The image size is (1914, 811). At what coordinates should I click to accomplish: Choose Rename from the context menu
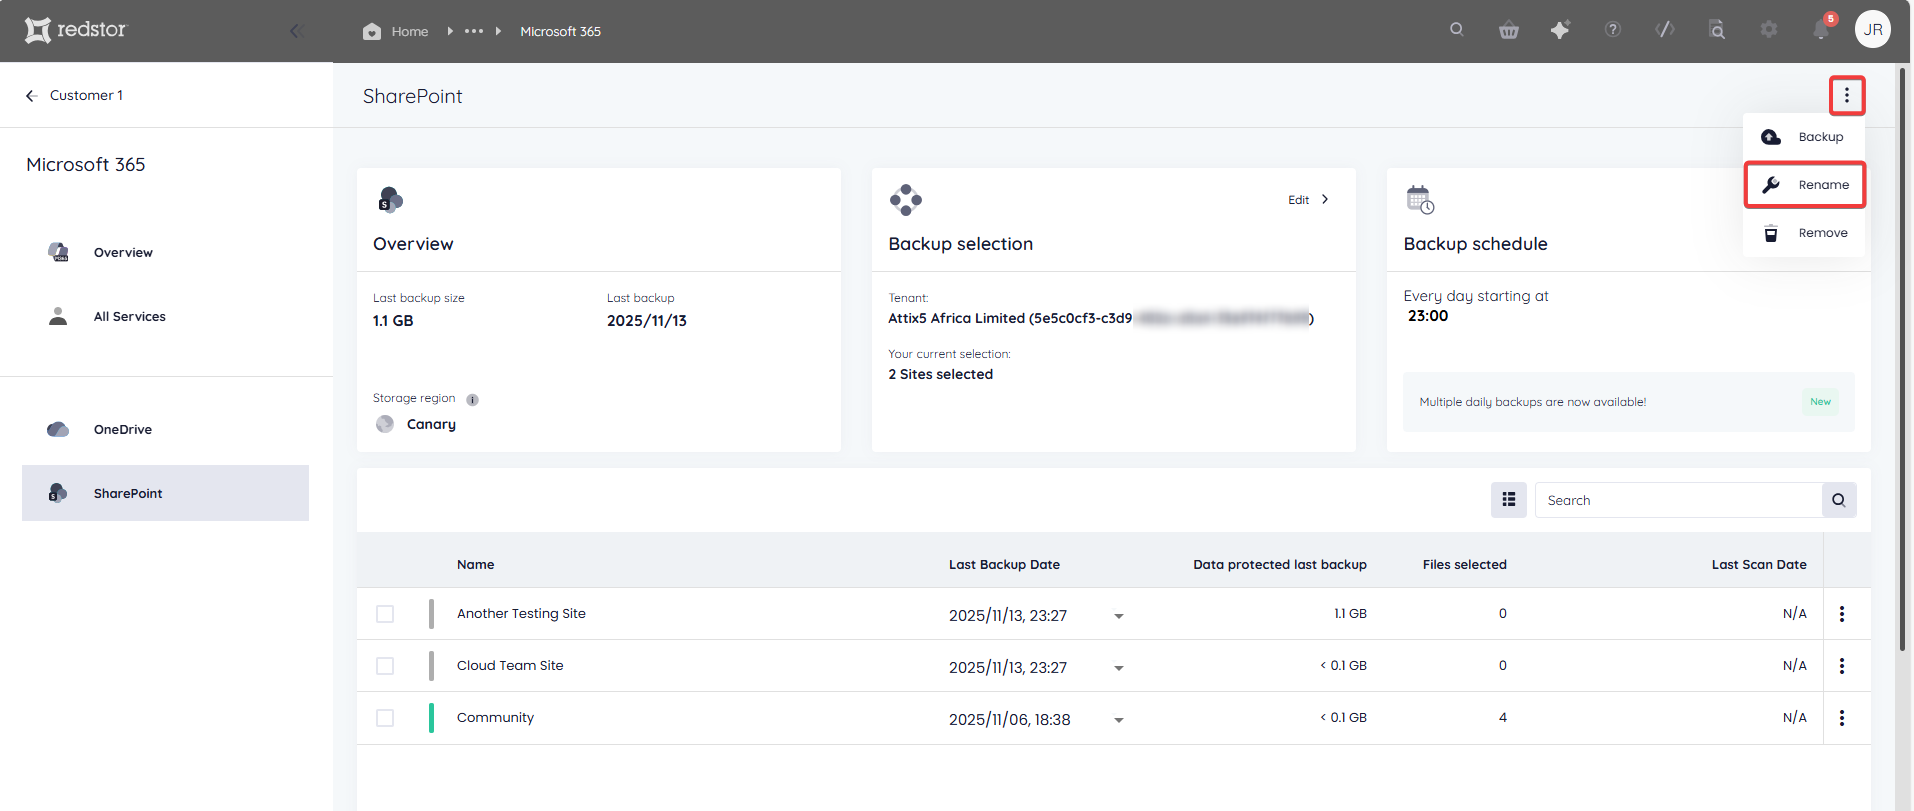[1804, 185]
